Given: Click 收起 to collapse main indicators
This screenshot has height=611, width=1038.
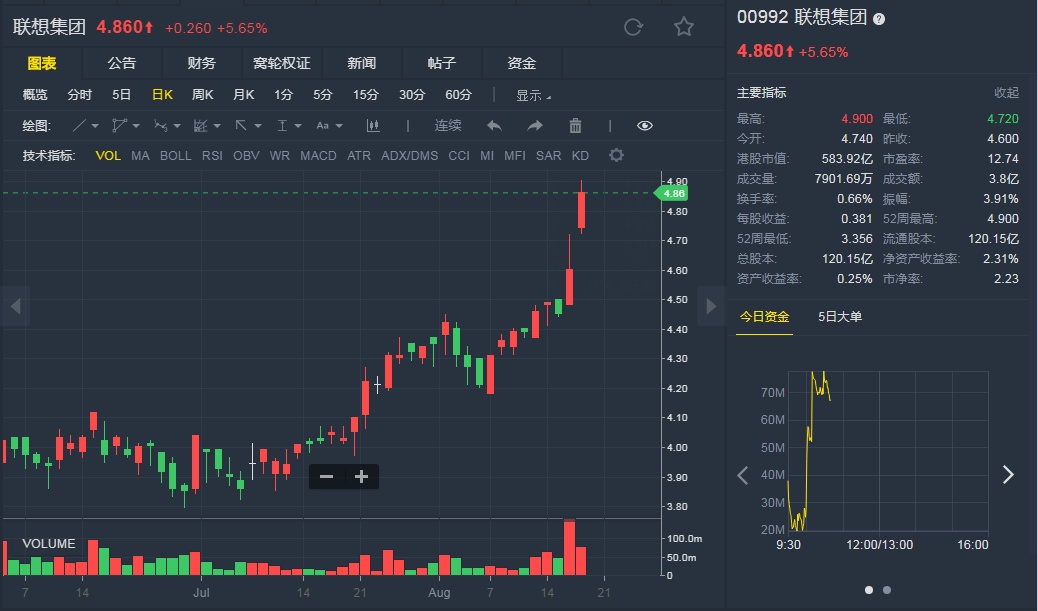Looking at the screenshot, I should pyautogui.click(x=1006, y=93).
